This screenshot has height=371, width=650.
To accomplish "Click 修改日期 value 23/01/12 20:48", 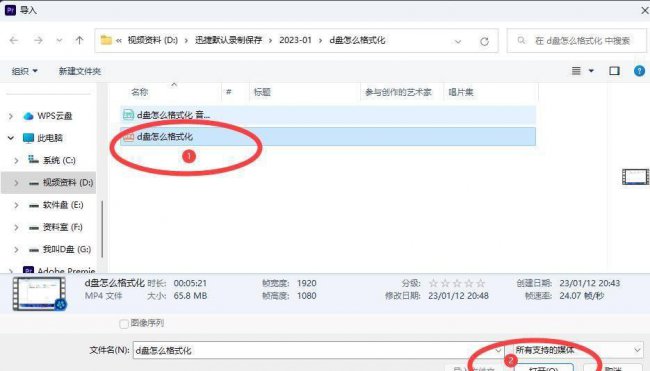I will [458, 296].
